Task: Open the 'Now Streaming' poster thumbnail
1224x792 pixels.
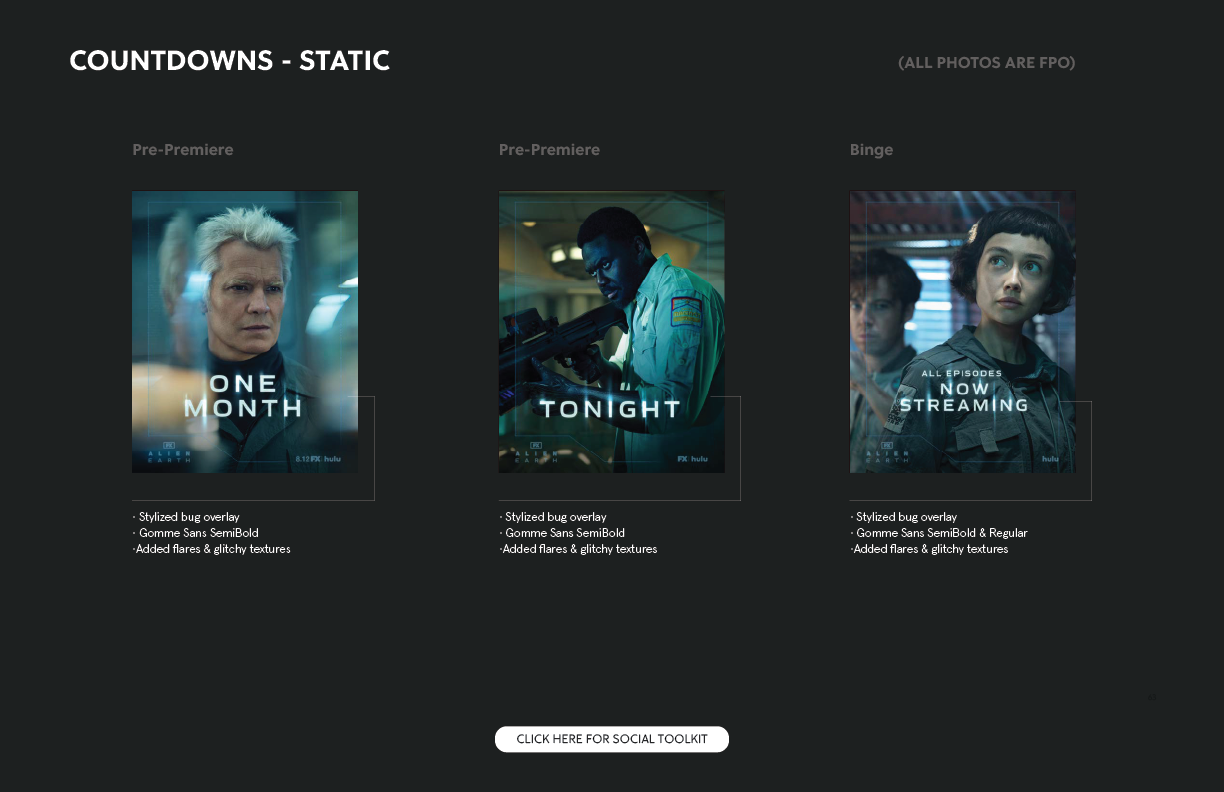Action: click(963, 332)
